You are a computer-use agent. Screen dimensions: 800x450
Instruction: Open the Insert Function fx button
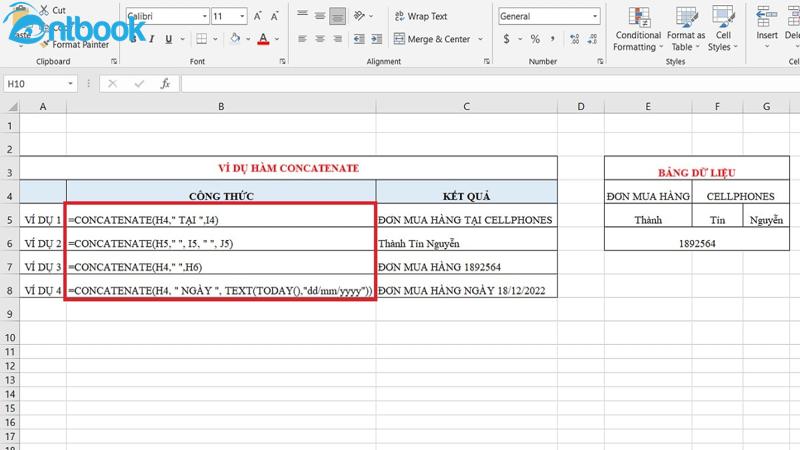(x=165, y=84)
